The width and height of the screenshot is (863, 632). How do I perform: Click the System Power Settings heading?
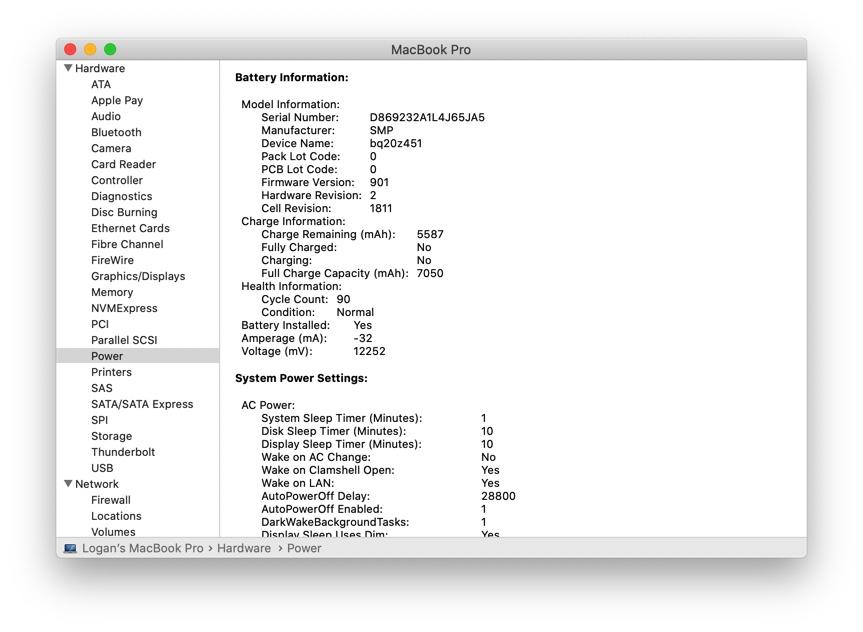[x=301, y=378]
